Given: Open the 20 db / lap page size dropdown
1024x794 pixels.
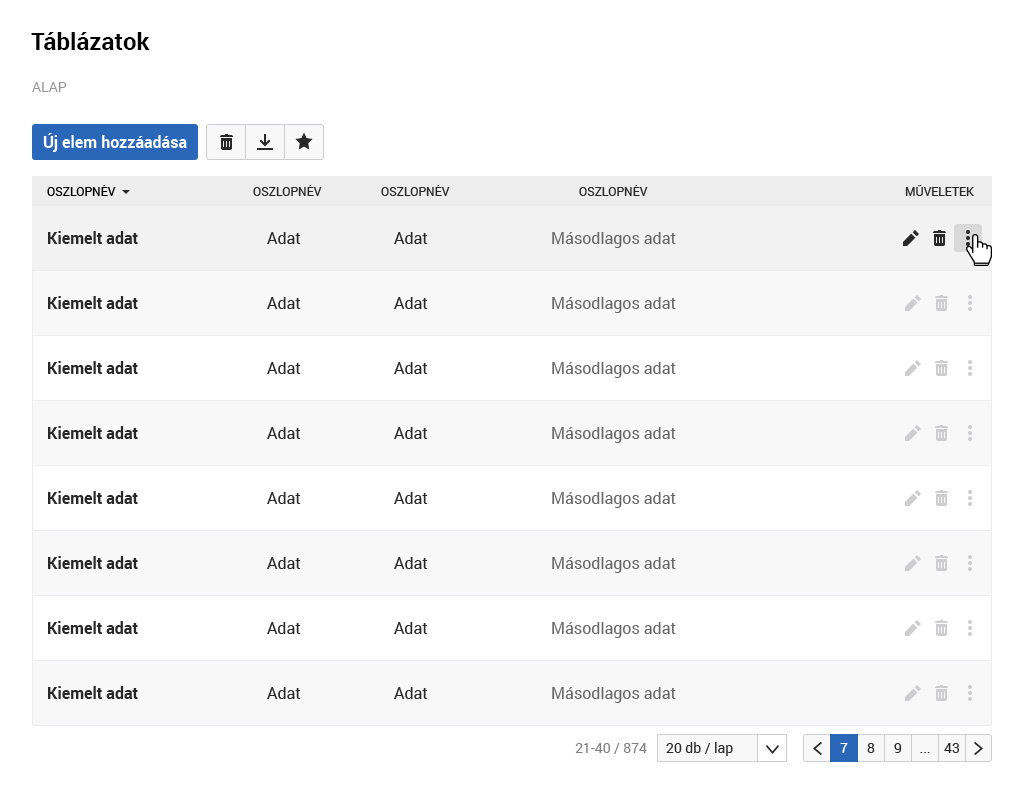Looking at the screenshot, I should pyautogui.click(x=722, y=748).
